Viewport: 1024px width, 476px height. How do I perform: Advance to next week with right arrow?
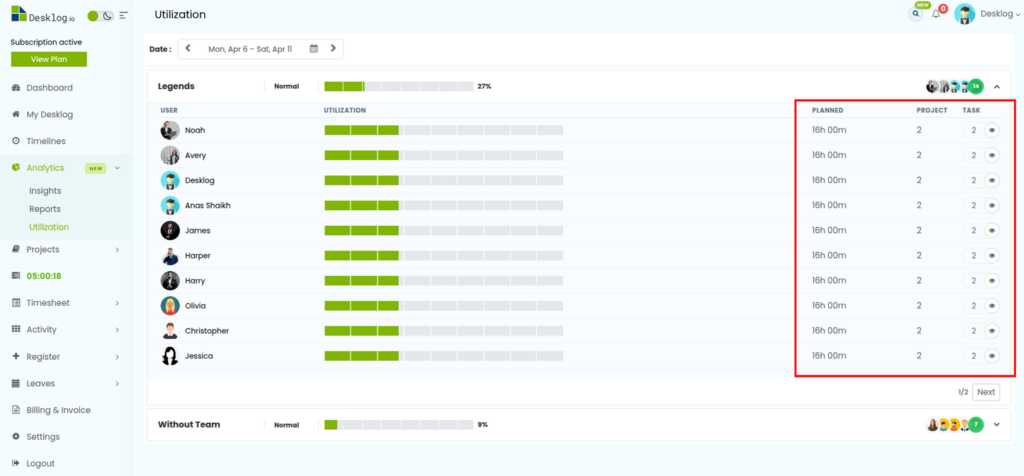pyautogui.click(x=333, y=48)
